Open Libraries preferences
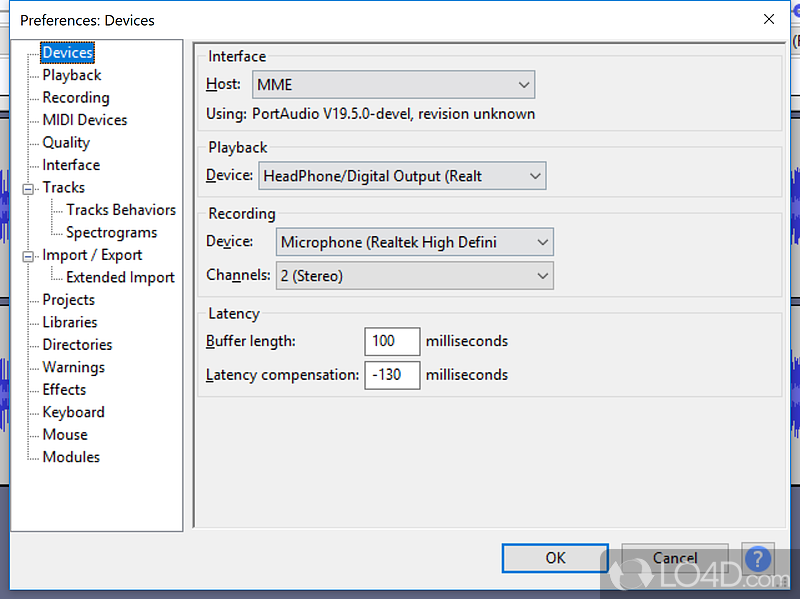The width and height of the screenshot is (800, 599). click(70, 322)
